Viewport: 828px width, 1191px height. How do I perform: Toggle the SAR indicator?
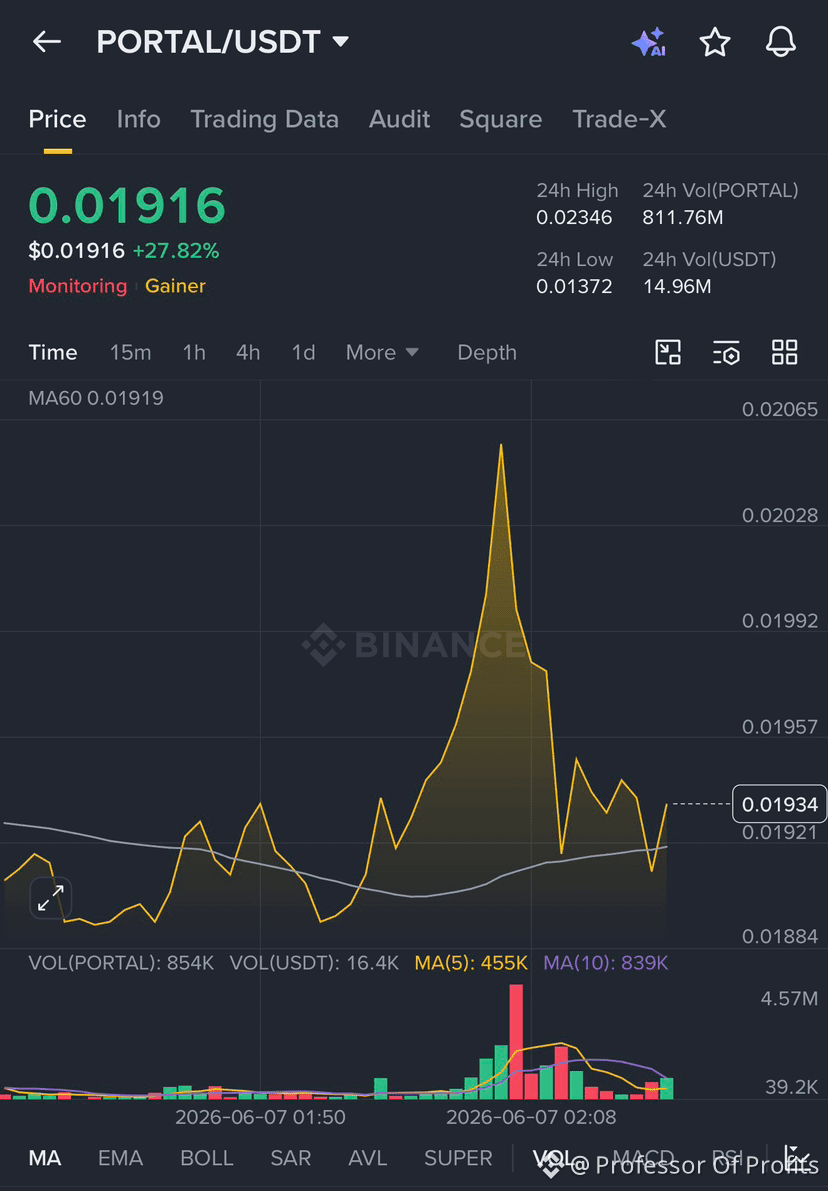point(290,1158)
